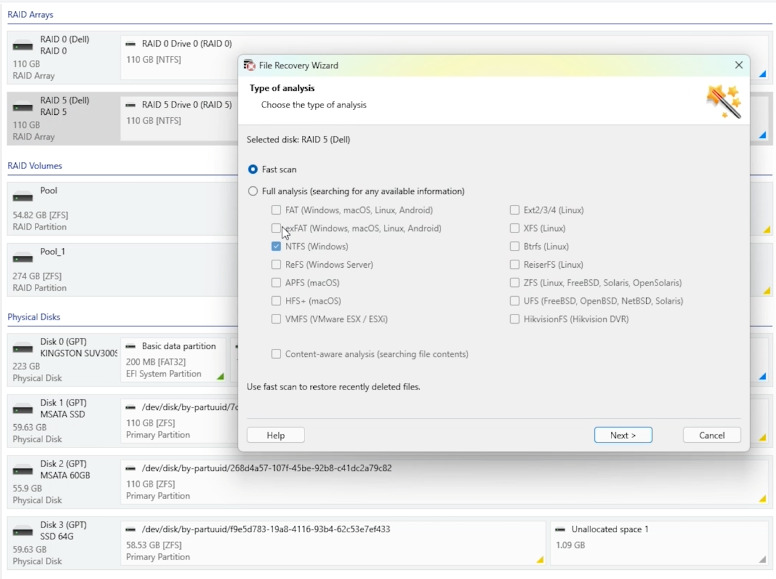Click yellow corner marker on Disk 2 partition
This screenshot has height=579, width=776.
coord(763,499)
